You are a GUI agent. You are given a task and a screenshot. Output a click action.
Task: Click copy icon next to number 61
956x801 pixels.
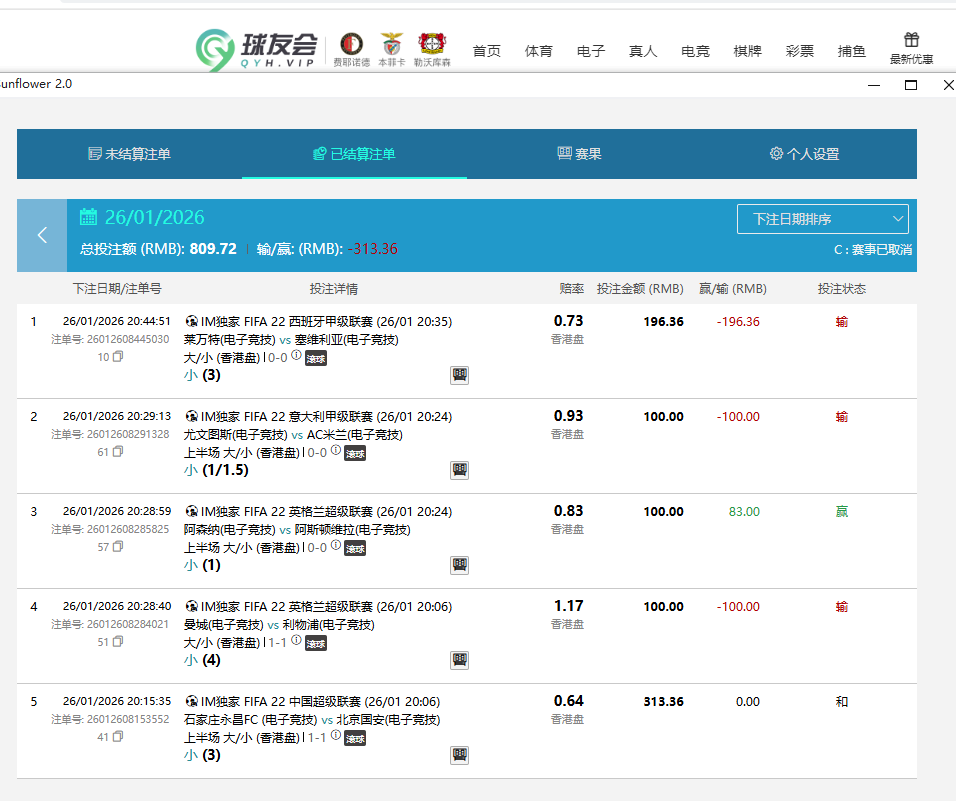(118, 452)
